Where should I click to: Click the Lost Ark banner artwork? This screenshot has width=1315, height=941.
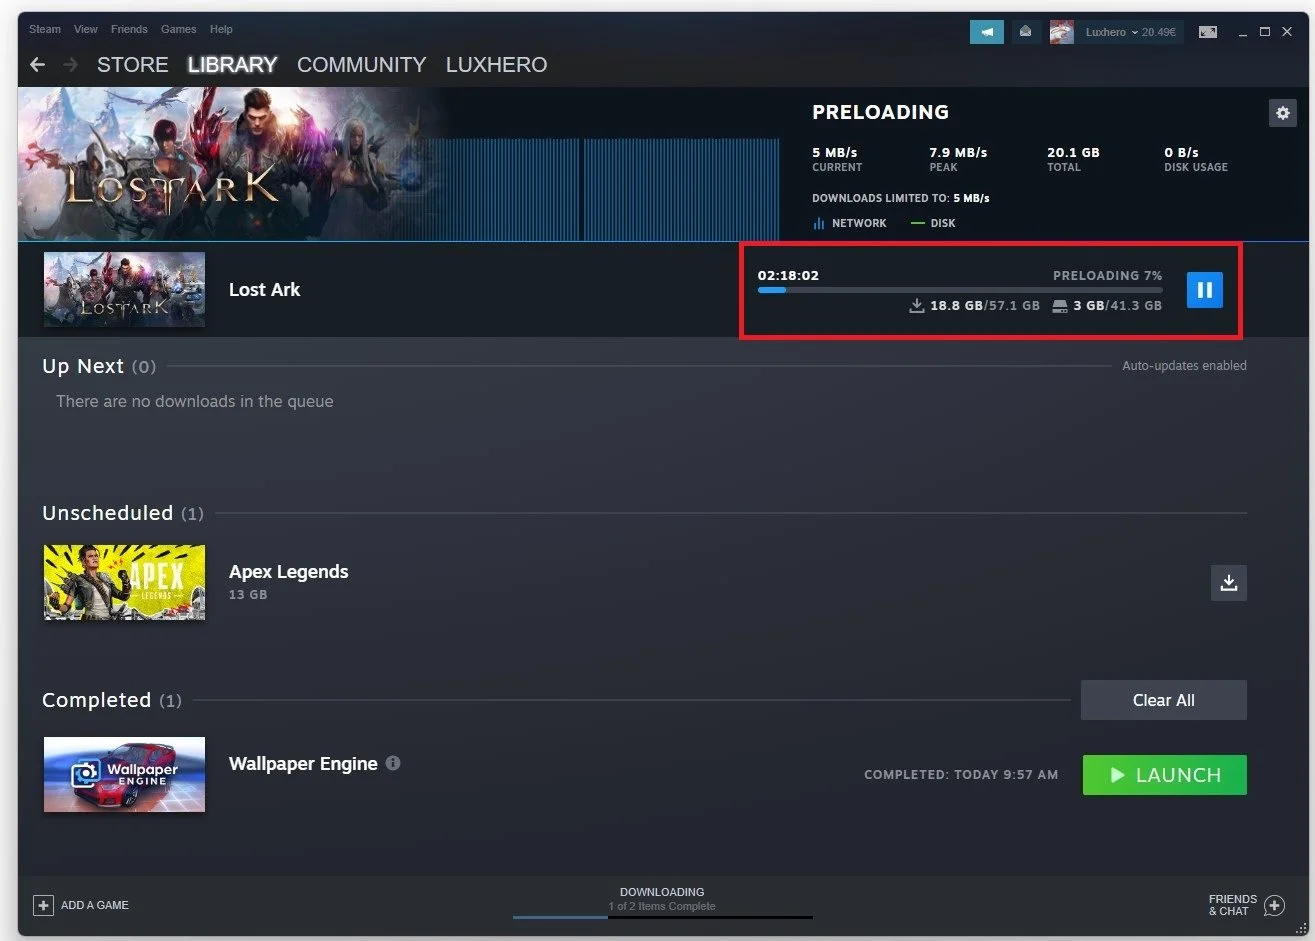coord(230,163)
